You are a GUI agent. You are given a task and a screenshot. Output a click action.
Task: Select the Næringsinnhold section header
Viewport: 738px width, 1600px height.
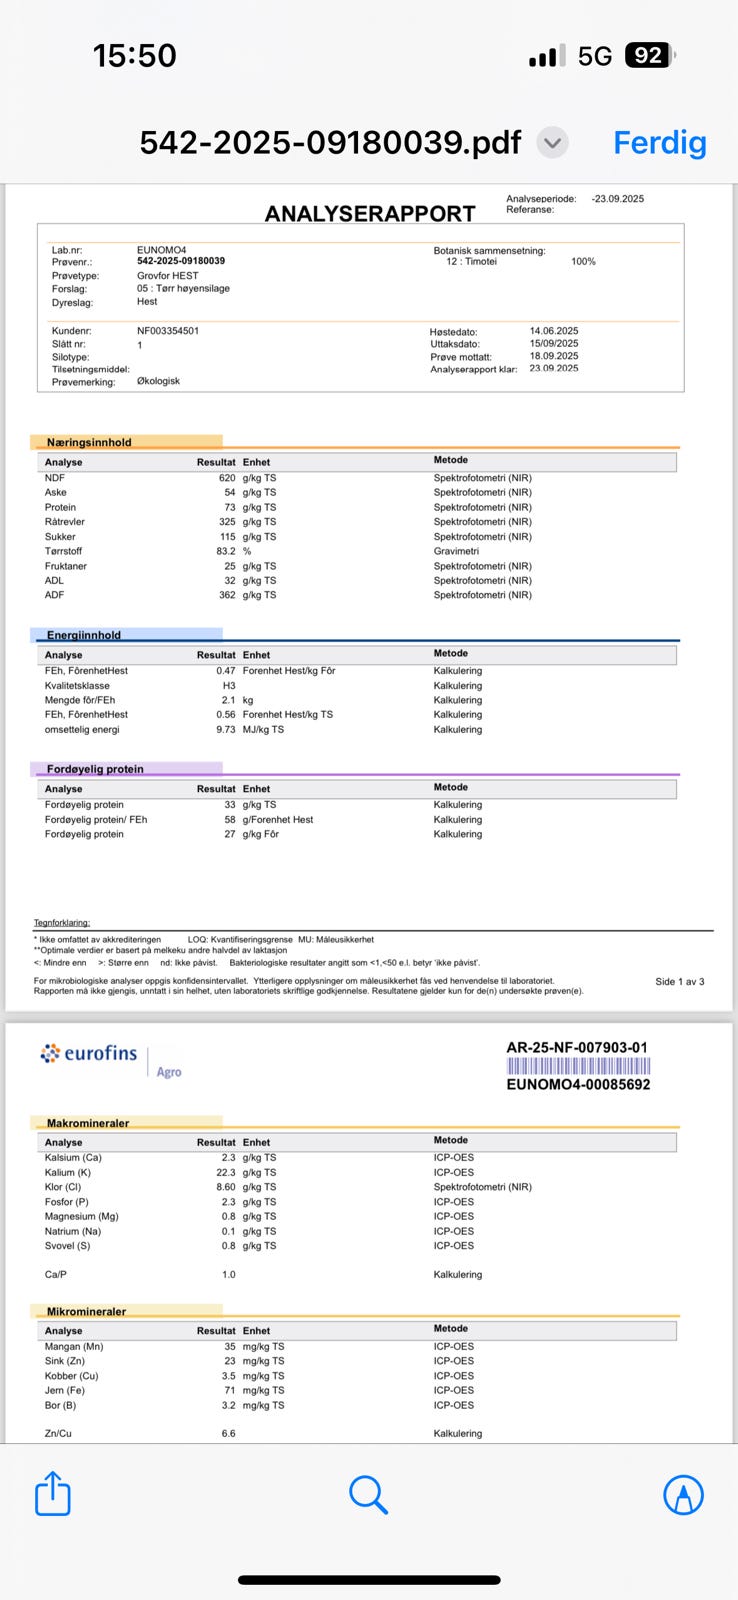click(x=89, y=442)
